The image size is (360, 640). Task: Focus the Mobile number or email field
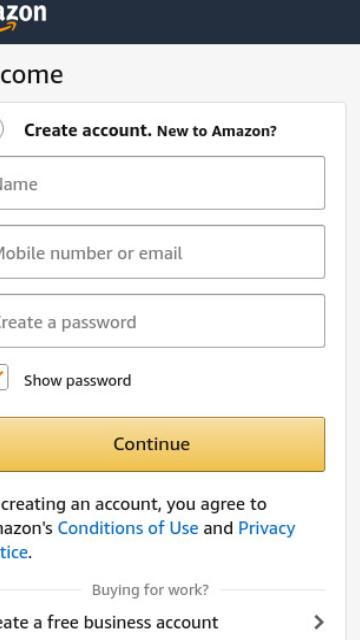162,252
